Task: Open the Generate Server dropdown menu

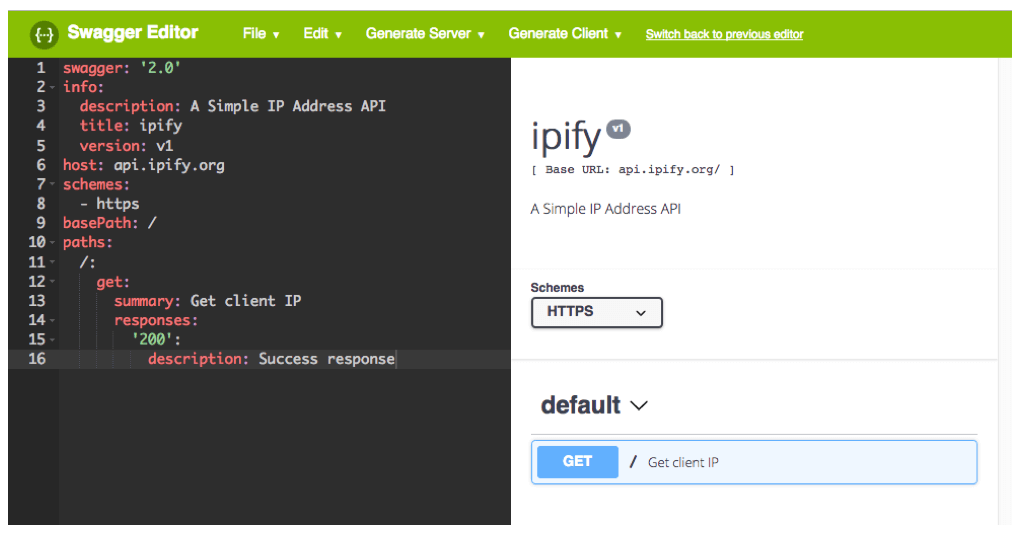Action: [425, 34]
